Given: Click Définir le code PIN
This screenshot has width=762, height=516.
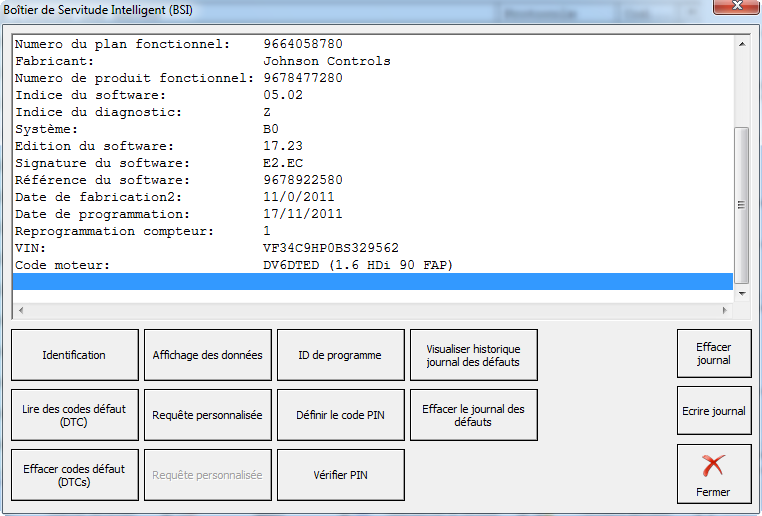Looking at the screenshot, I should [340, 415].
